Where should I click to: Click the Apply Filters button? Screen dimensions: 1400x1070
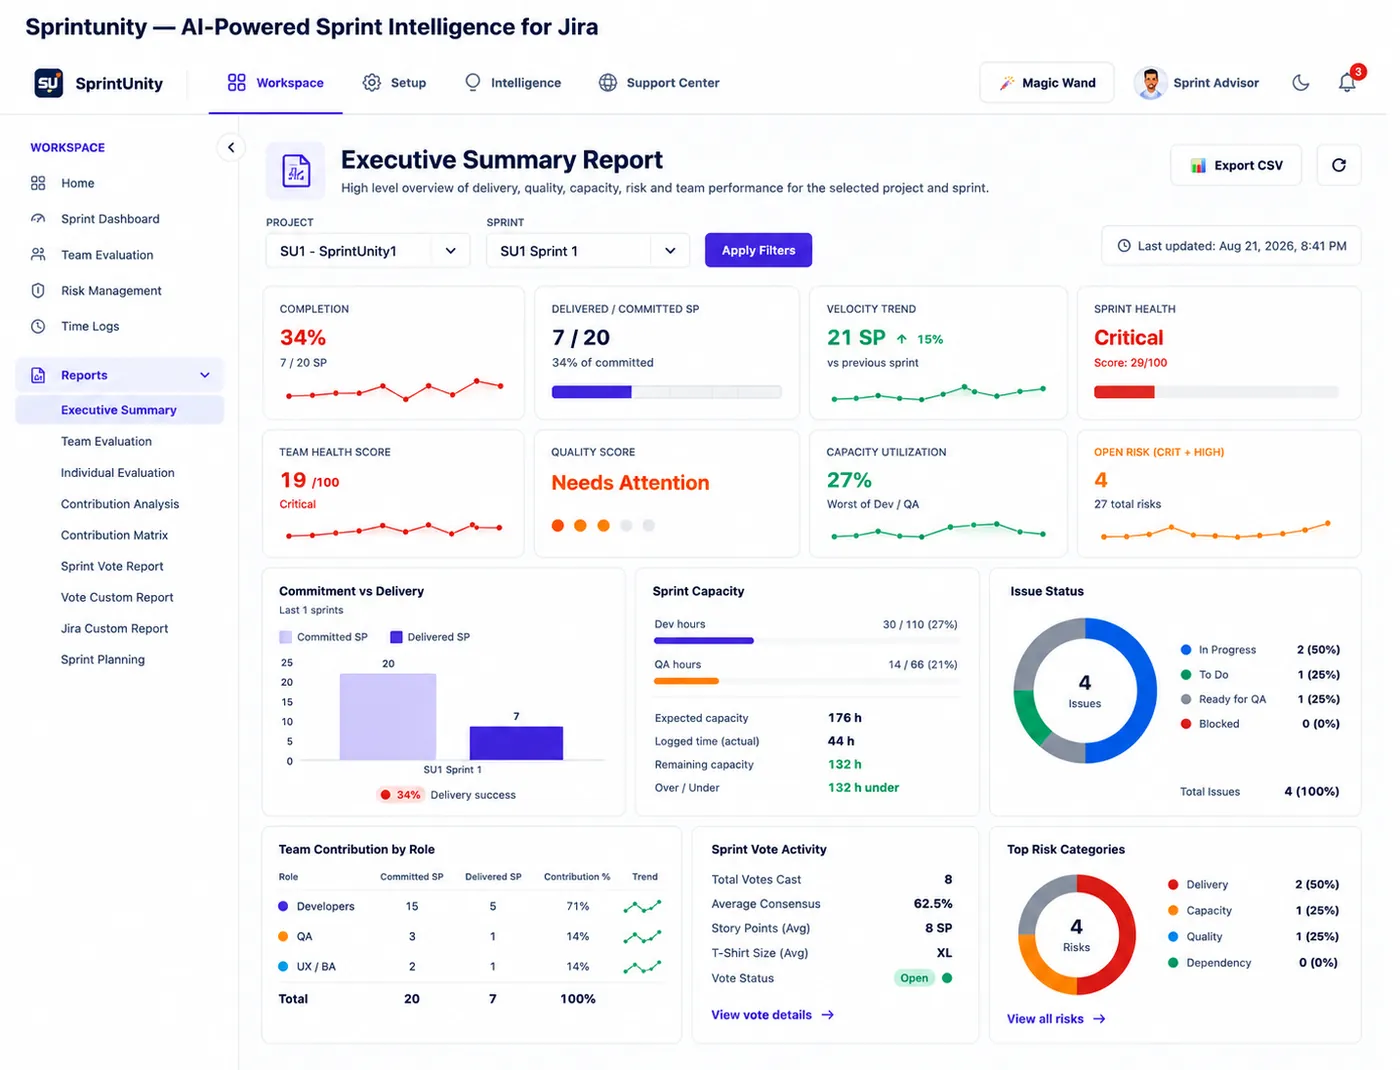(x=758, y=251)
